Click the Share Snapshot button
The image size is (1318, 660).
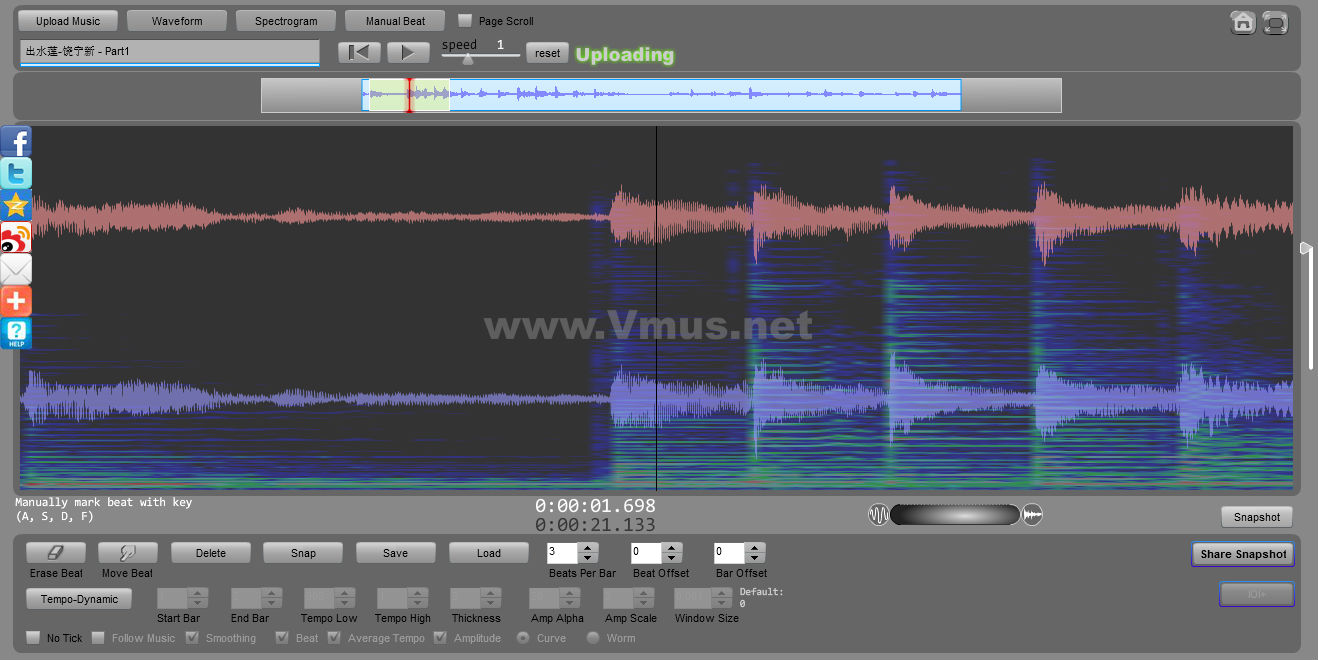pos(1243,554)
